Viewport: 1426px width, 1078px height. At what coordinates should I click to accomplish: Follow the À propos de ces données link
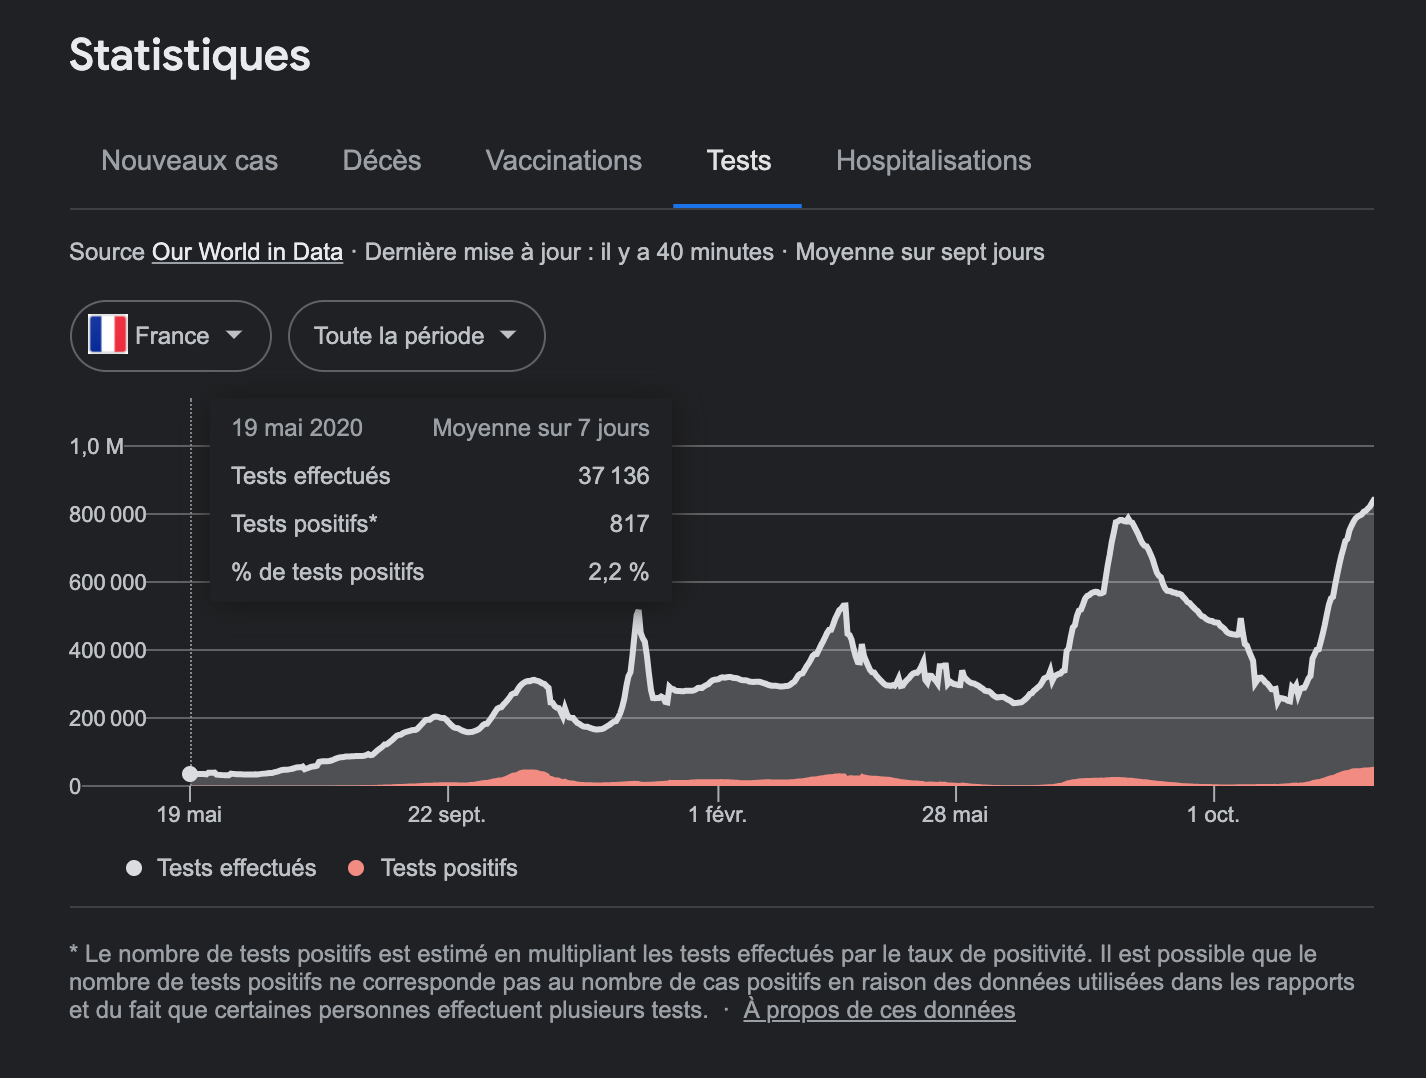[x=879, y=1010]
